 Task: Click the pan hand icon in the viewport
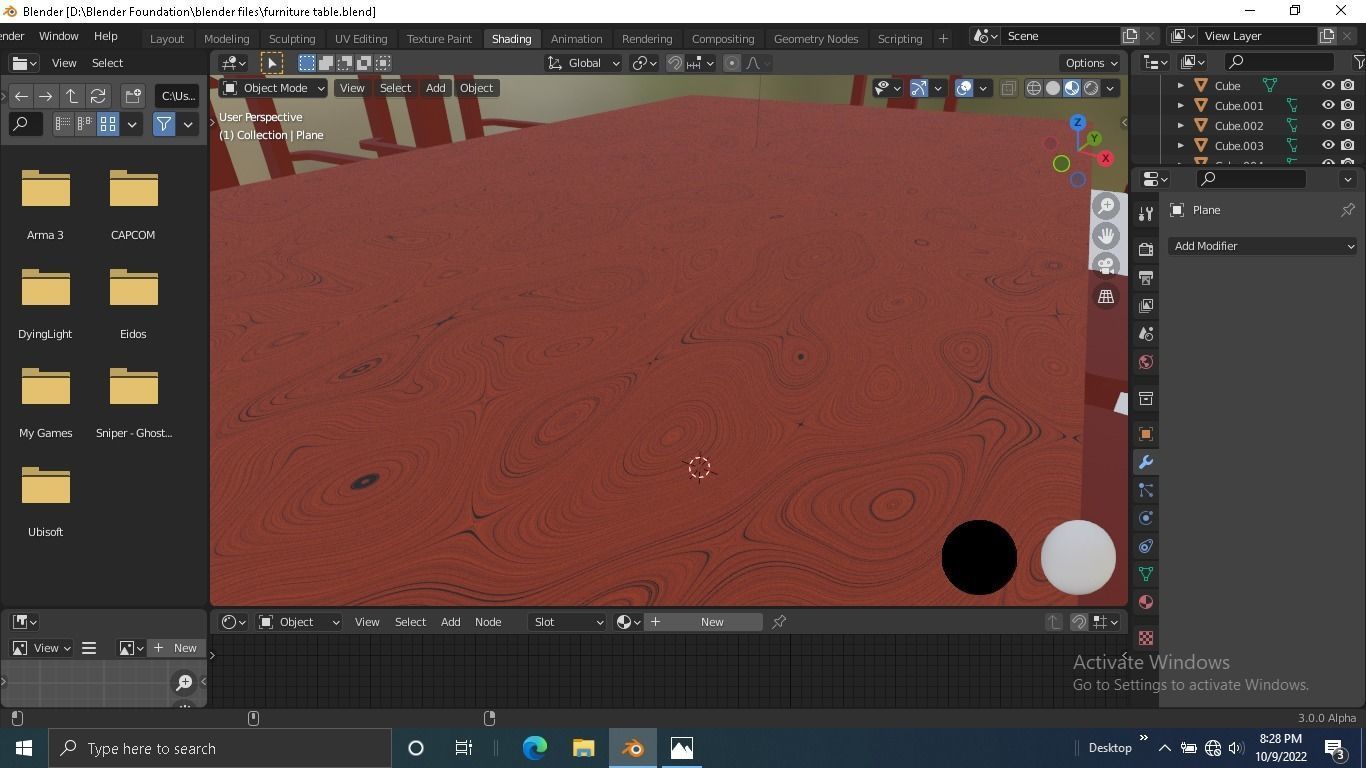1106,236
